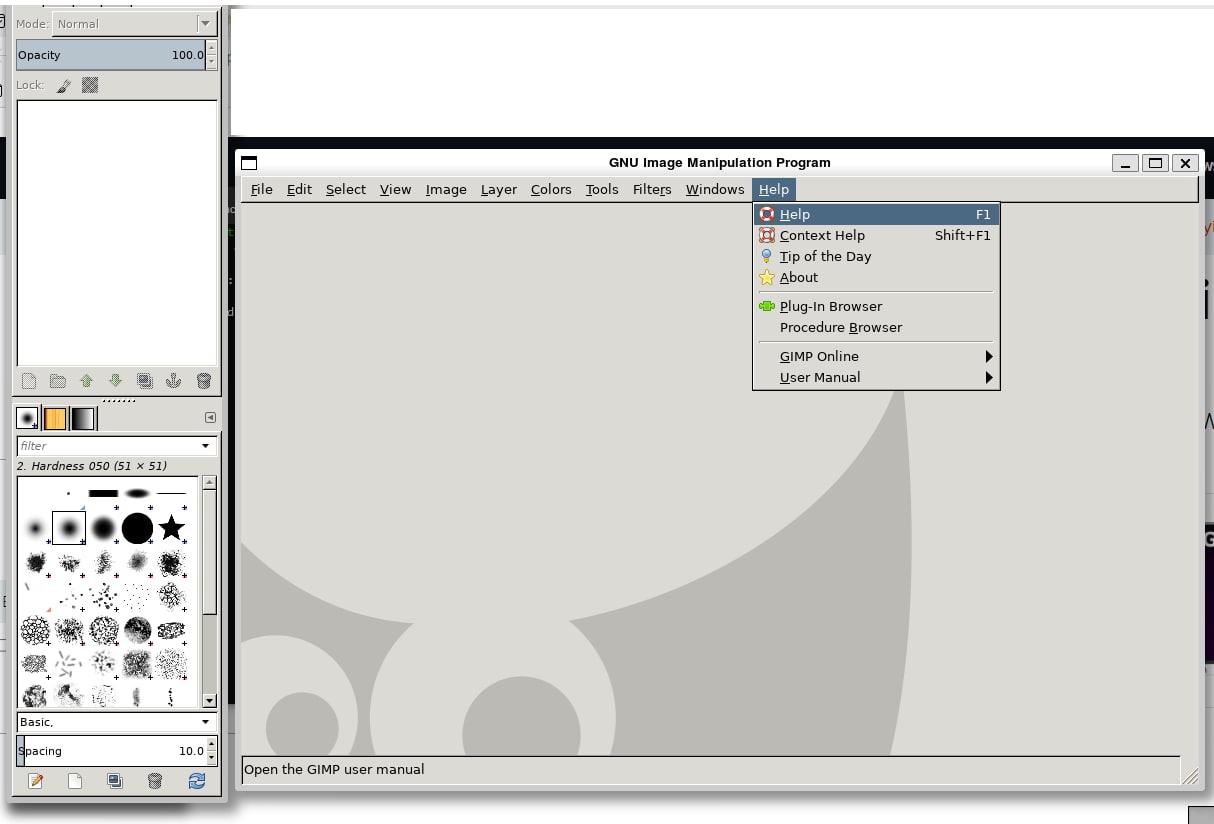Open the Image menu
Viewport: 1214px width, 824px height.
446,189
